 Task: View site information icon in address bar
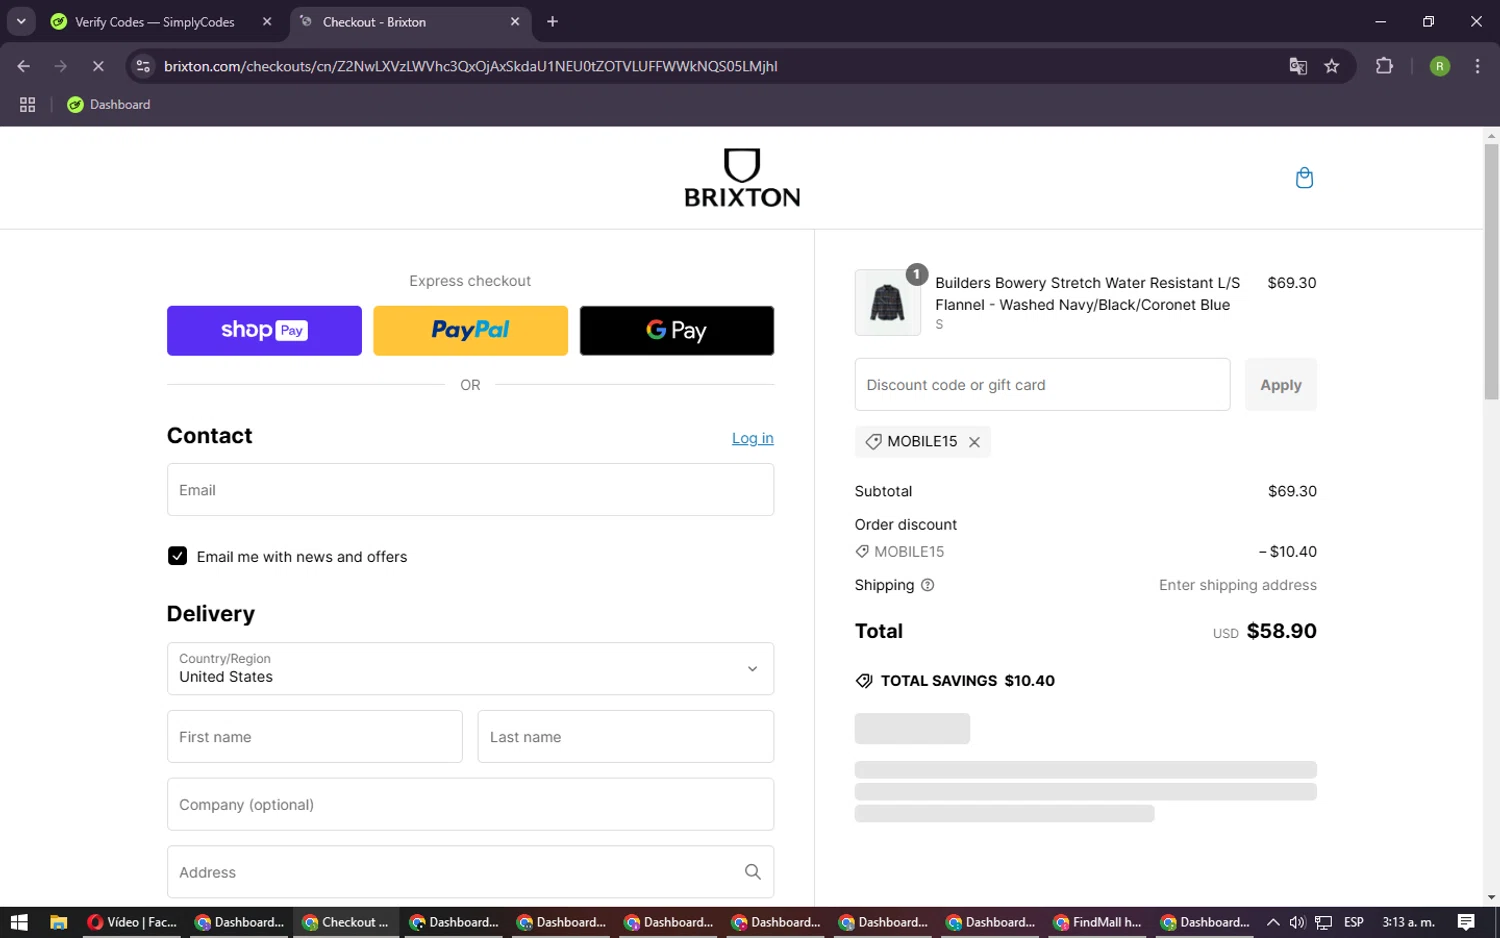[x=143, y=66]
